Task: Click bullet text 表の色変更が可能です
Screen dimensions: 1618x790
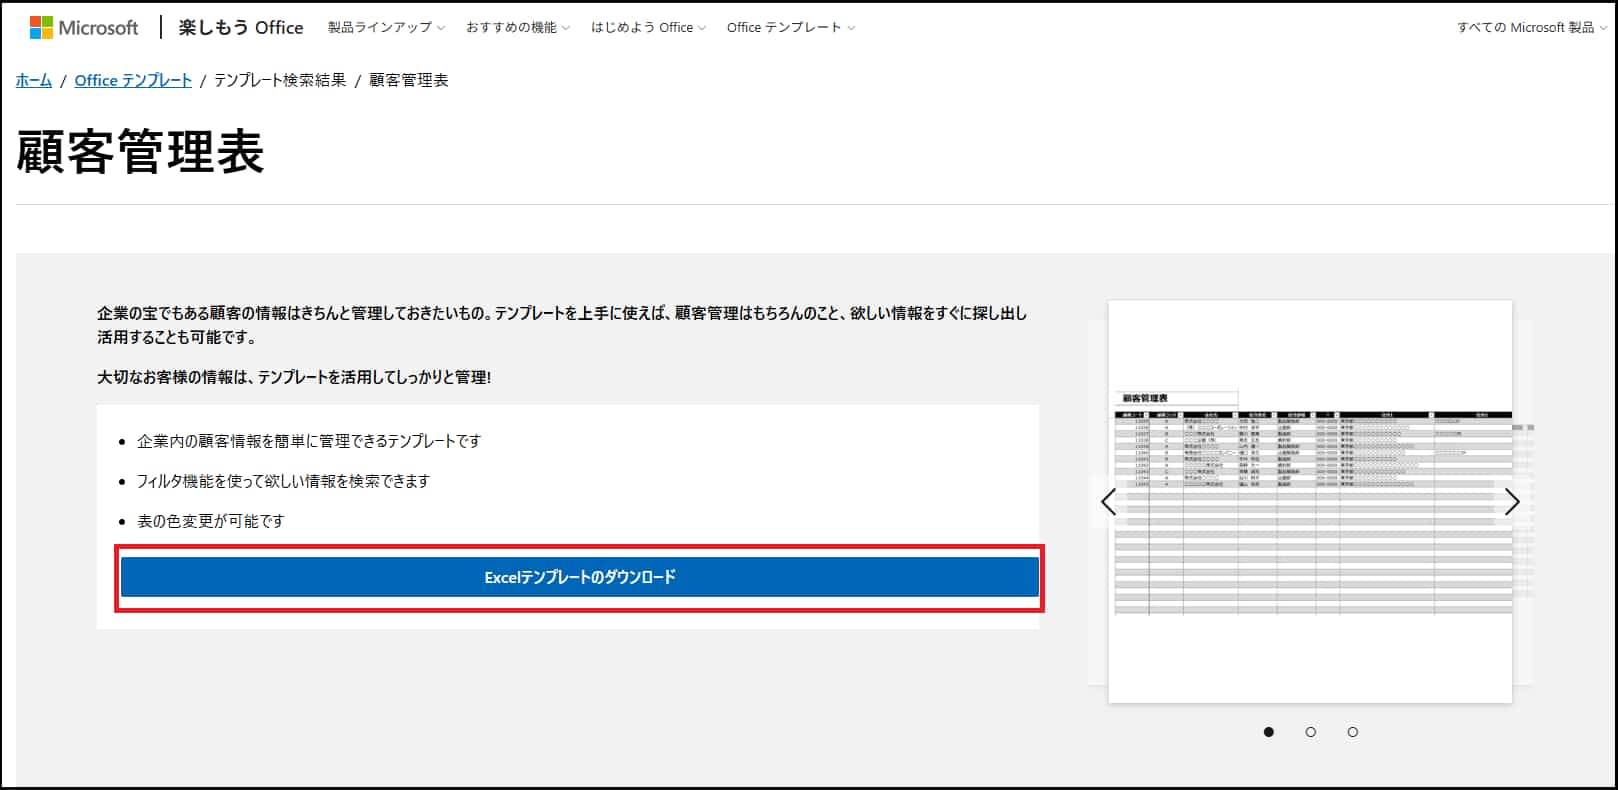Action: point(211,521)
